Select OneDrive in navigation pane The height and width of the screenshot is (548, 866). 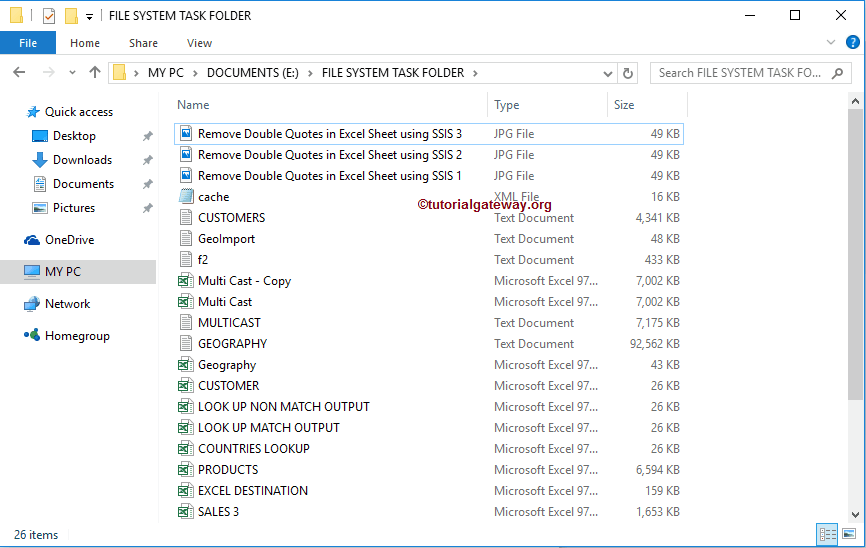click(x=69, y=240)
